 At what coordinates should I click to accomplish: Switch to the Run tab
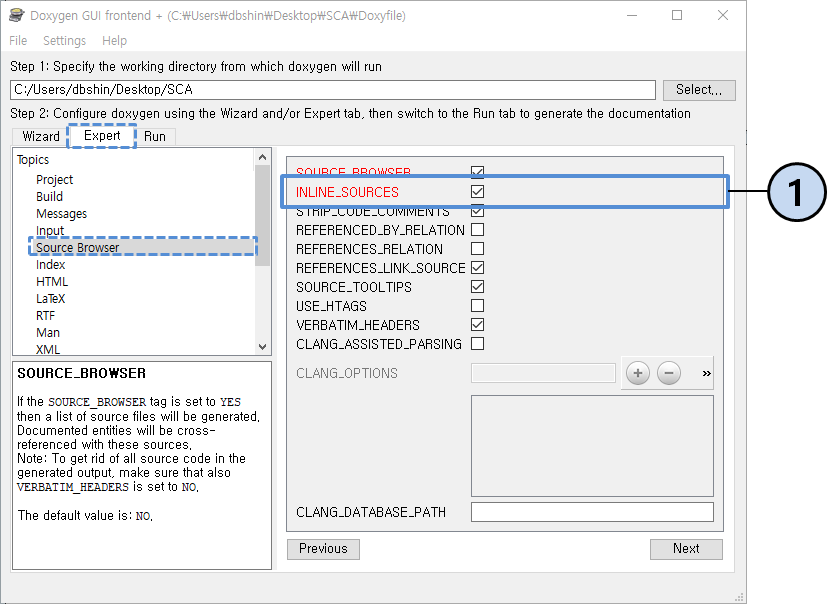tap(155, 136)
